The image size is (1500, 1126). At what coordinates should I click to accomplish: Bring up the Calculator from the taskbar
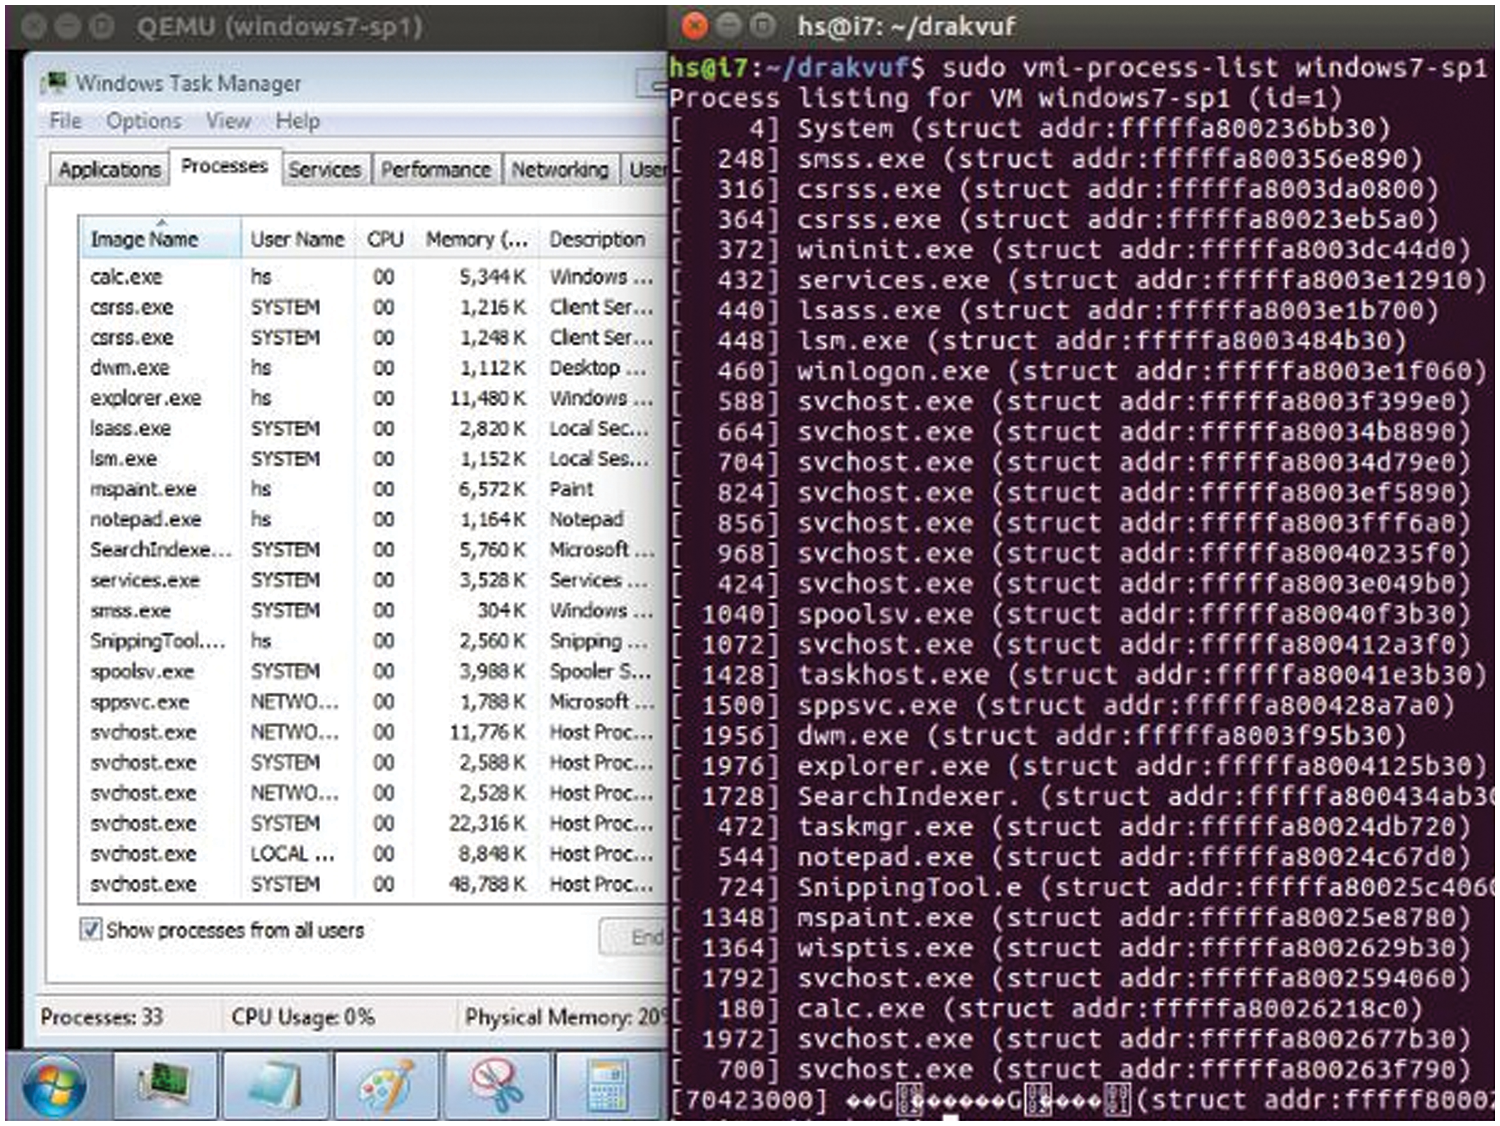(x=608, y=1086)
